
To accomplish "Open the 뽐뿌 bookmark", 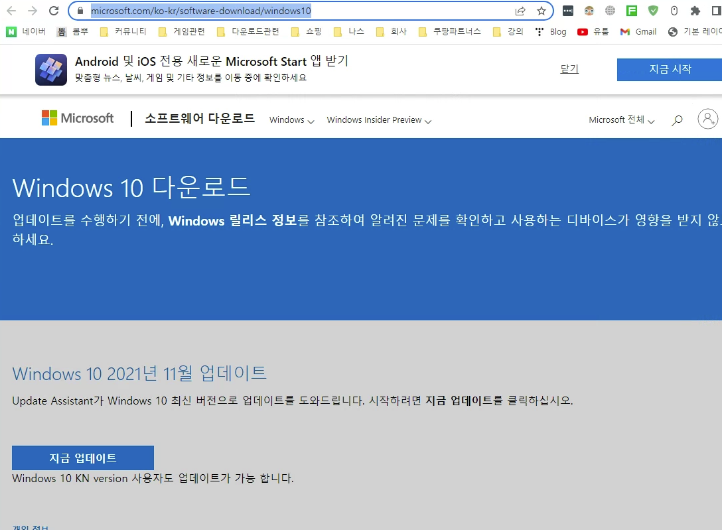I will click(x=73, y=31).
